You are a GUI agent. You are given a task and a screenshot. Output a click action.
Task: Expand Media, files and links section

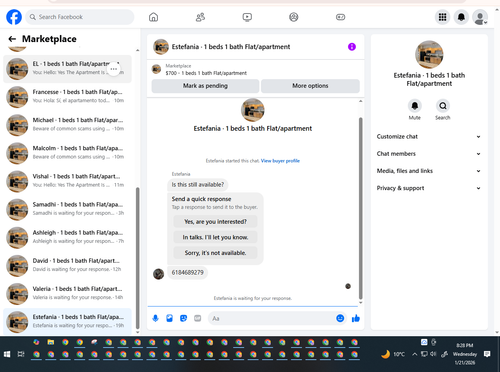pos(429,171)
